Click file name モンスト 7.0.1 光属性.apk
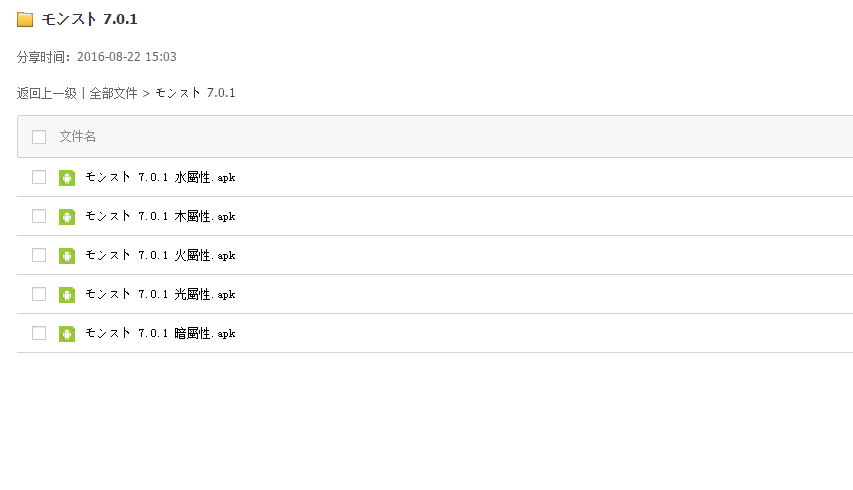The width and height of the screenshot is (853, 490). coord(160,295)
